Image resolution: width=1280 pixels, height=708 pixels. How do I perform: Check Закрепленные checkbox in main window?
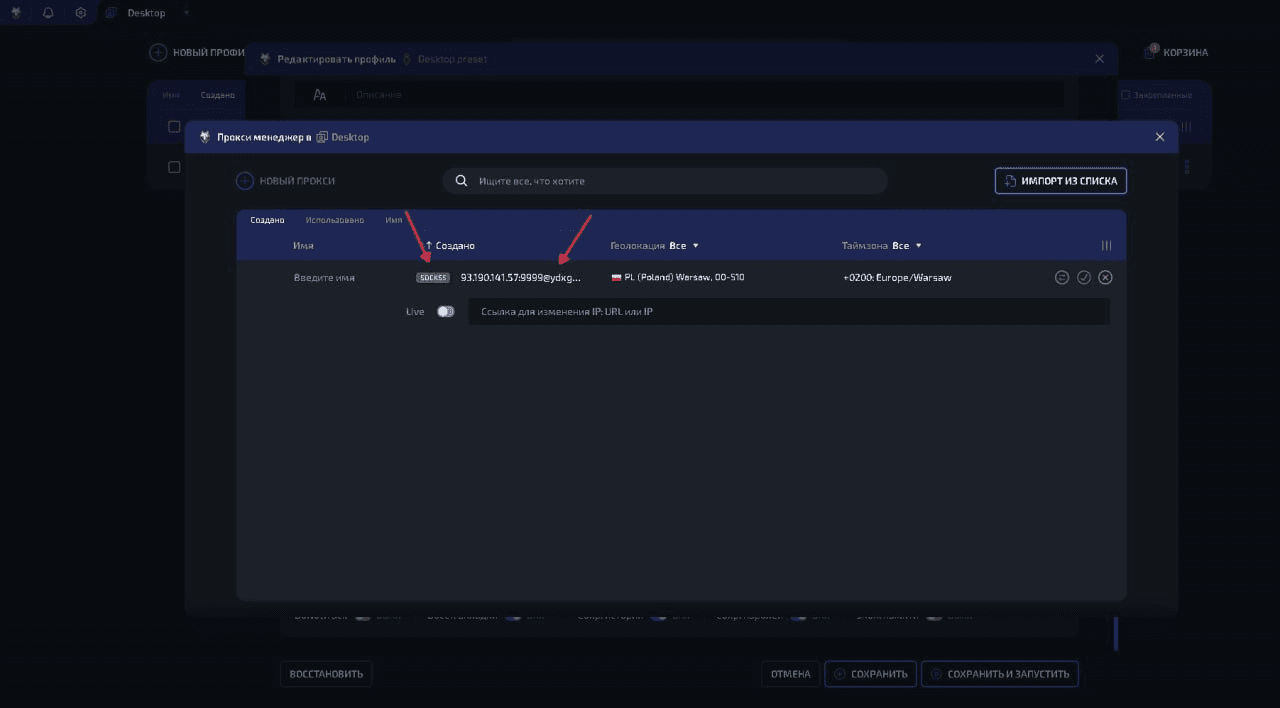1126,95
